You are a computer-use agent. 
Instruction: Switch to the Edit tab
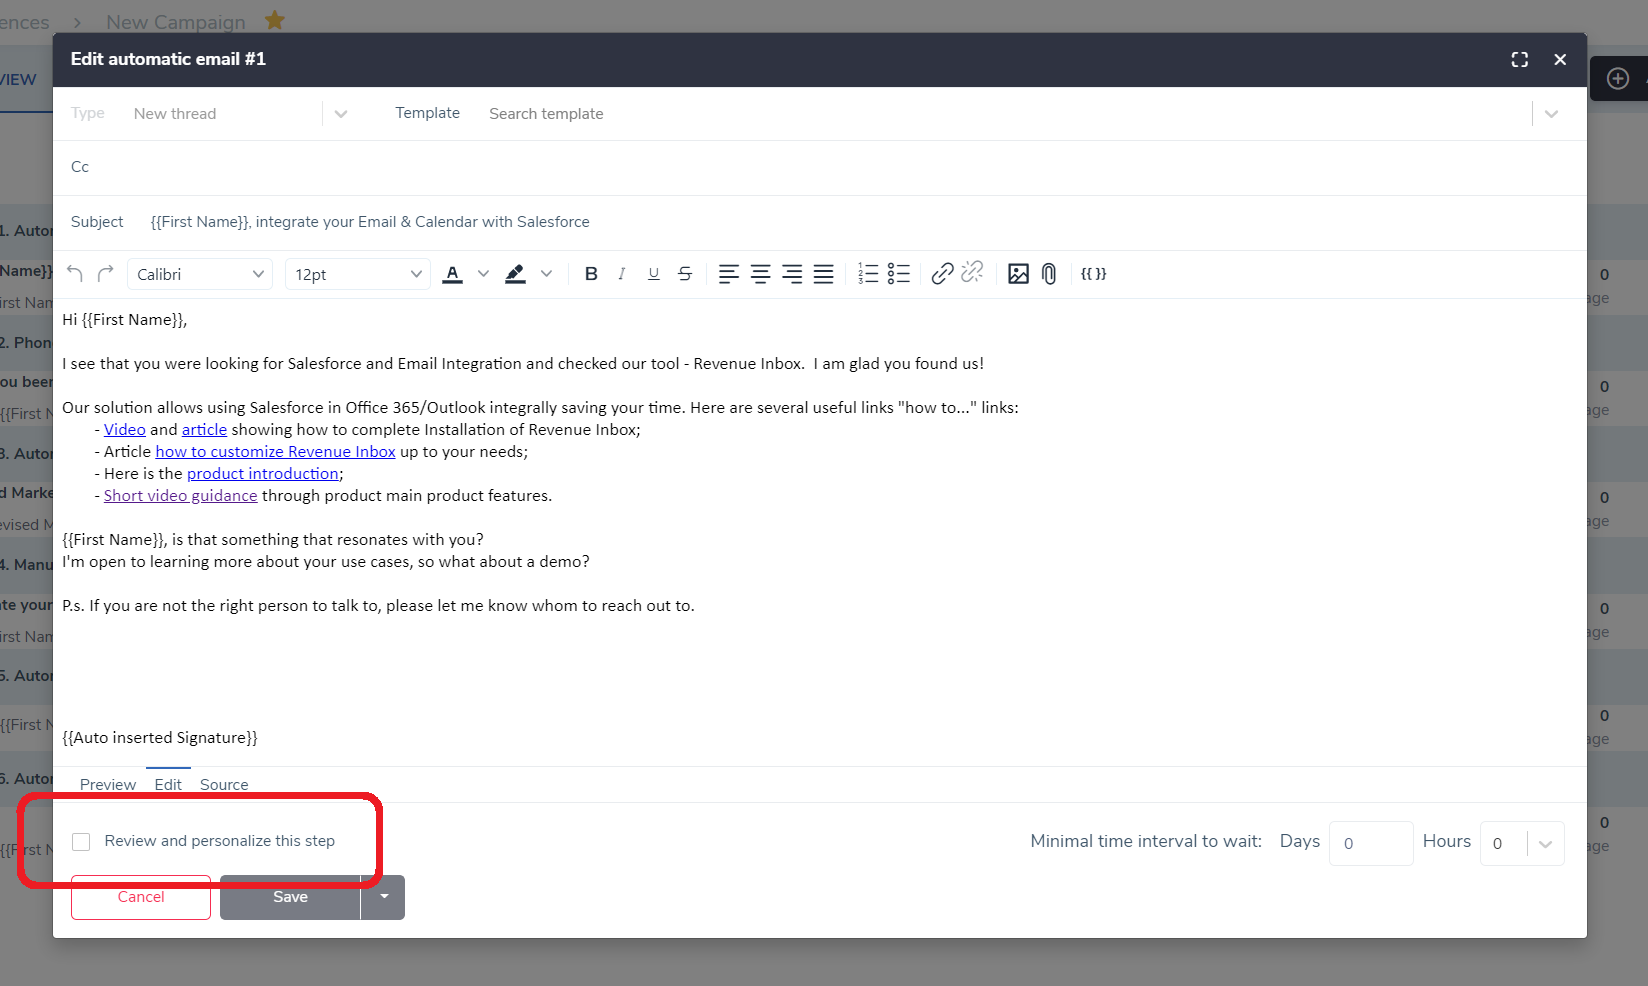click(x=168, y=785)
